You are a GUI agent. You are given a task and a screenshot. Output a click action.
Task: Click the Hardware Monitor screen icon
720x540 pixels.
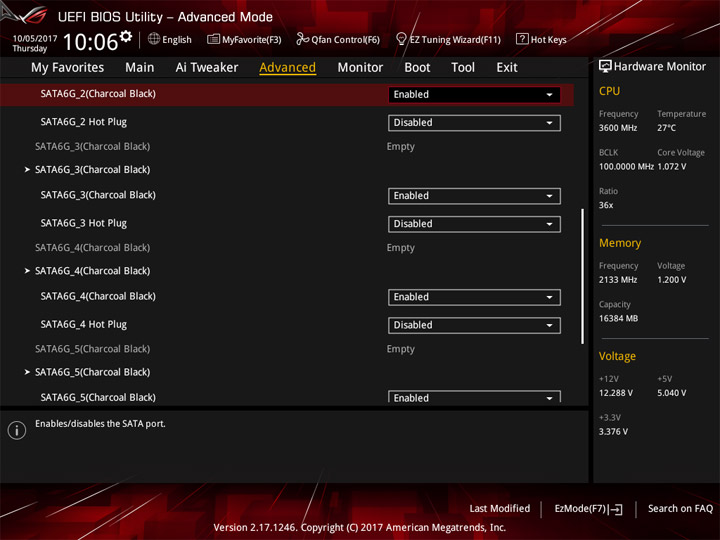[605, 66]
